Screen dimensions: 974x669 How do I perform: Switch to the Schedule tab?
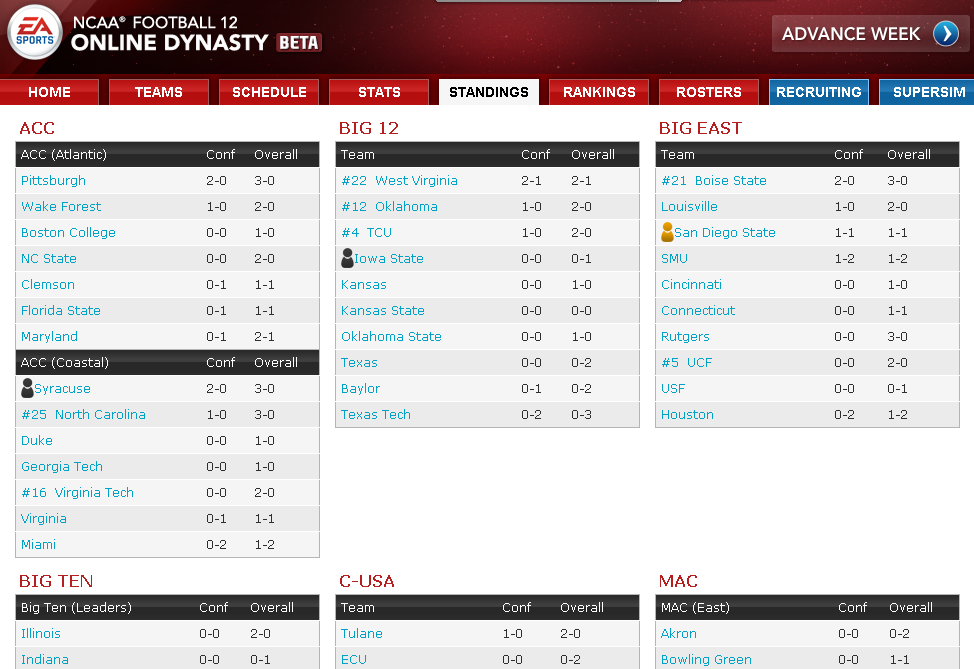click(x=269, y=92)
